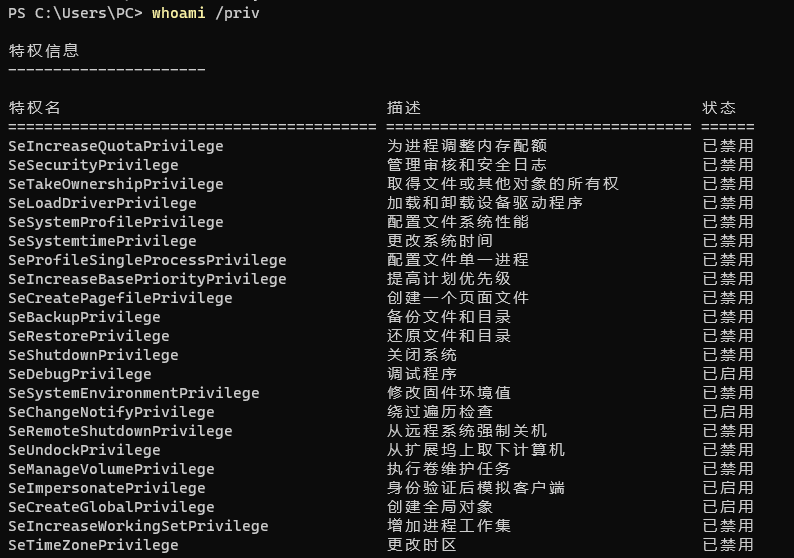Click the /priv argument in the prompt
The height and width of the screenshot is (558, 794).
point(237,13)
